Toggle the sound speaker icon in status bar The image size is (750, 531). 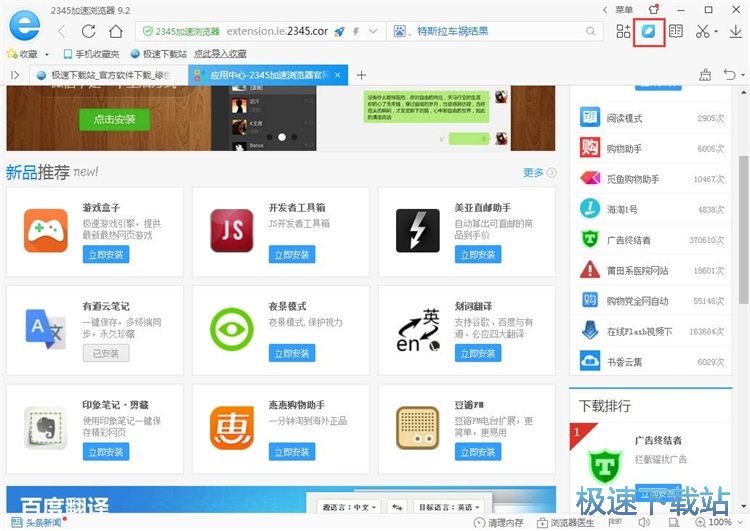click(x=644, y=522)
